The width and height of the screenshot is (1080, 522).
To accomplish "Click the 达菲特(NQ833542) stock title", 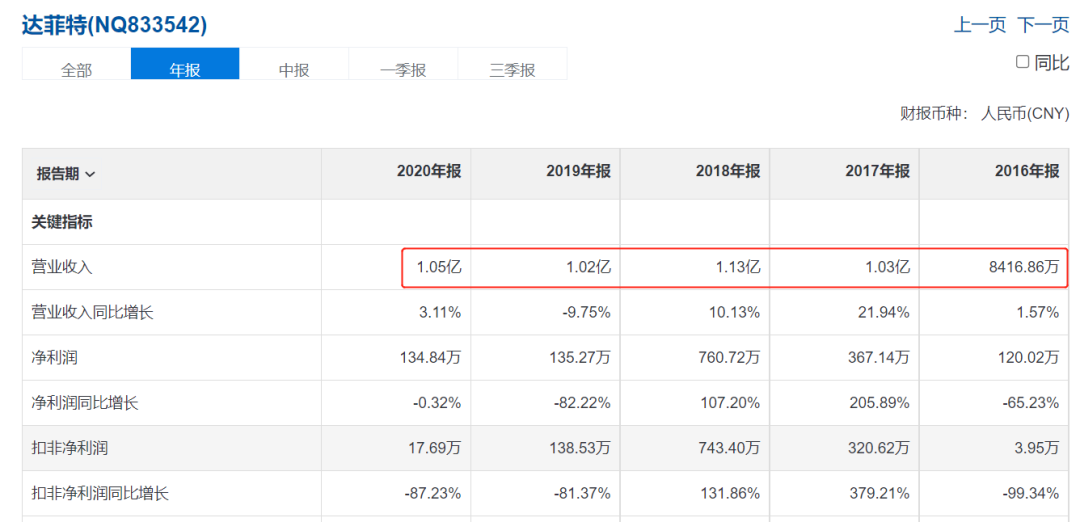I will point(115,25).
